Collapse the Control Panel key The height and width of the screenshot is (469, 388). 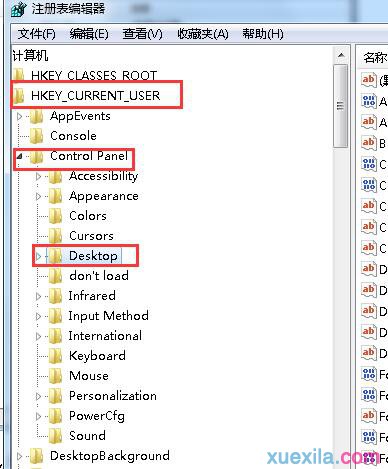tap(20, 156)
